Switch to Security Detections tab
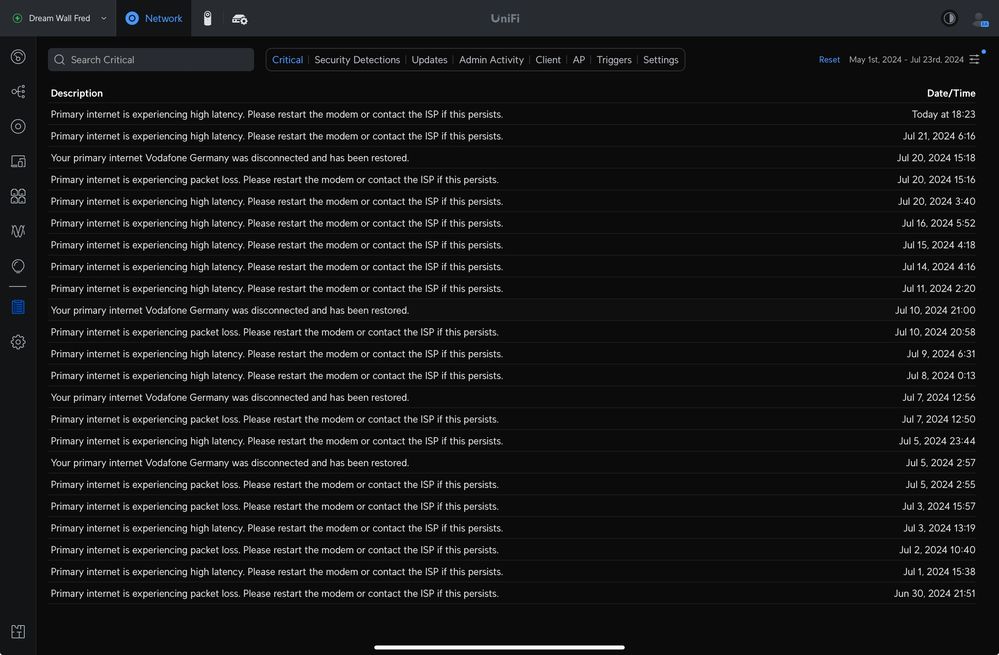This screenshot has height=655, width=999. tap(357, 60)
